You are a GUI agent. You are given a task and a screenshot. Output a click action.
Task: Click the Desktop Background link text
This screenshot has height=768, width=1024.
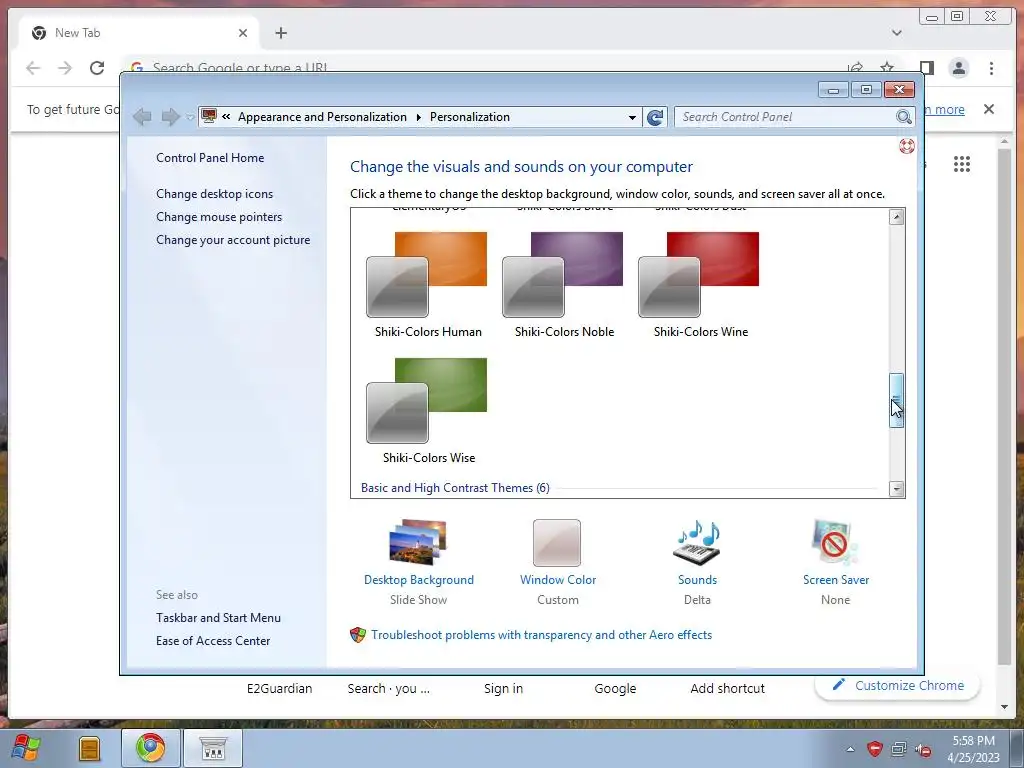(419, 580)
